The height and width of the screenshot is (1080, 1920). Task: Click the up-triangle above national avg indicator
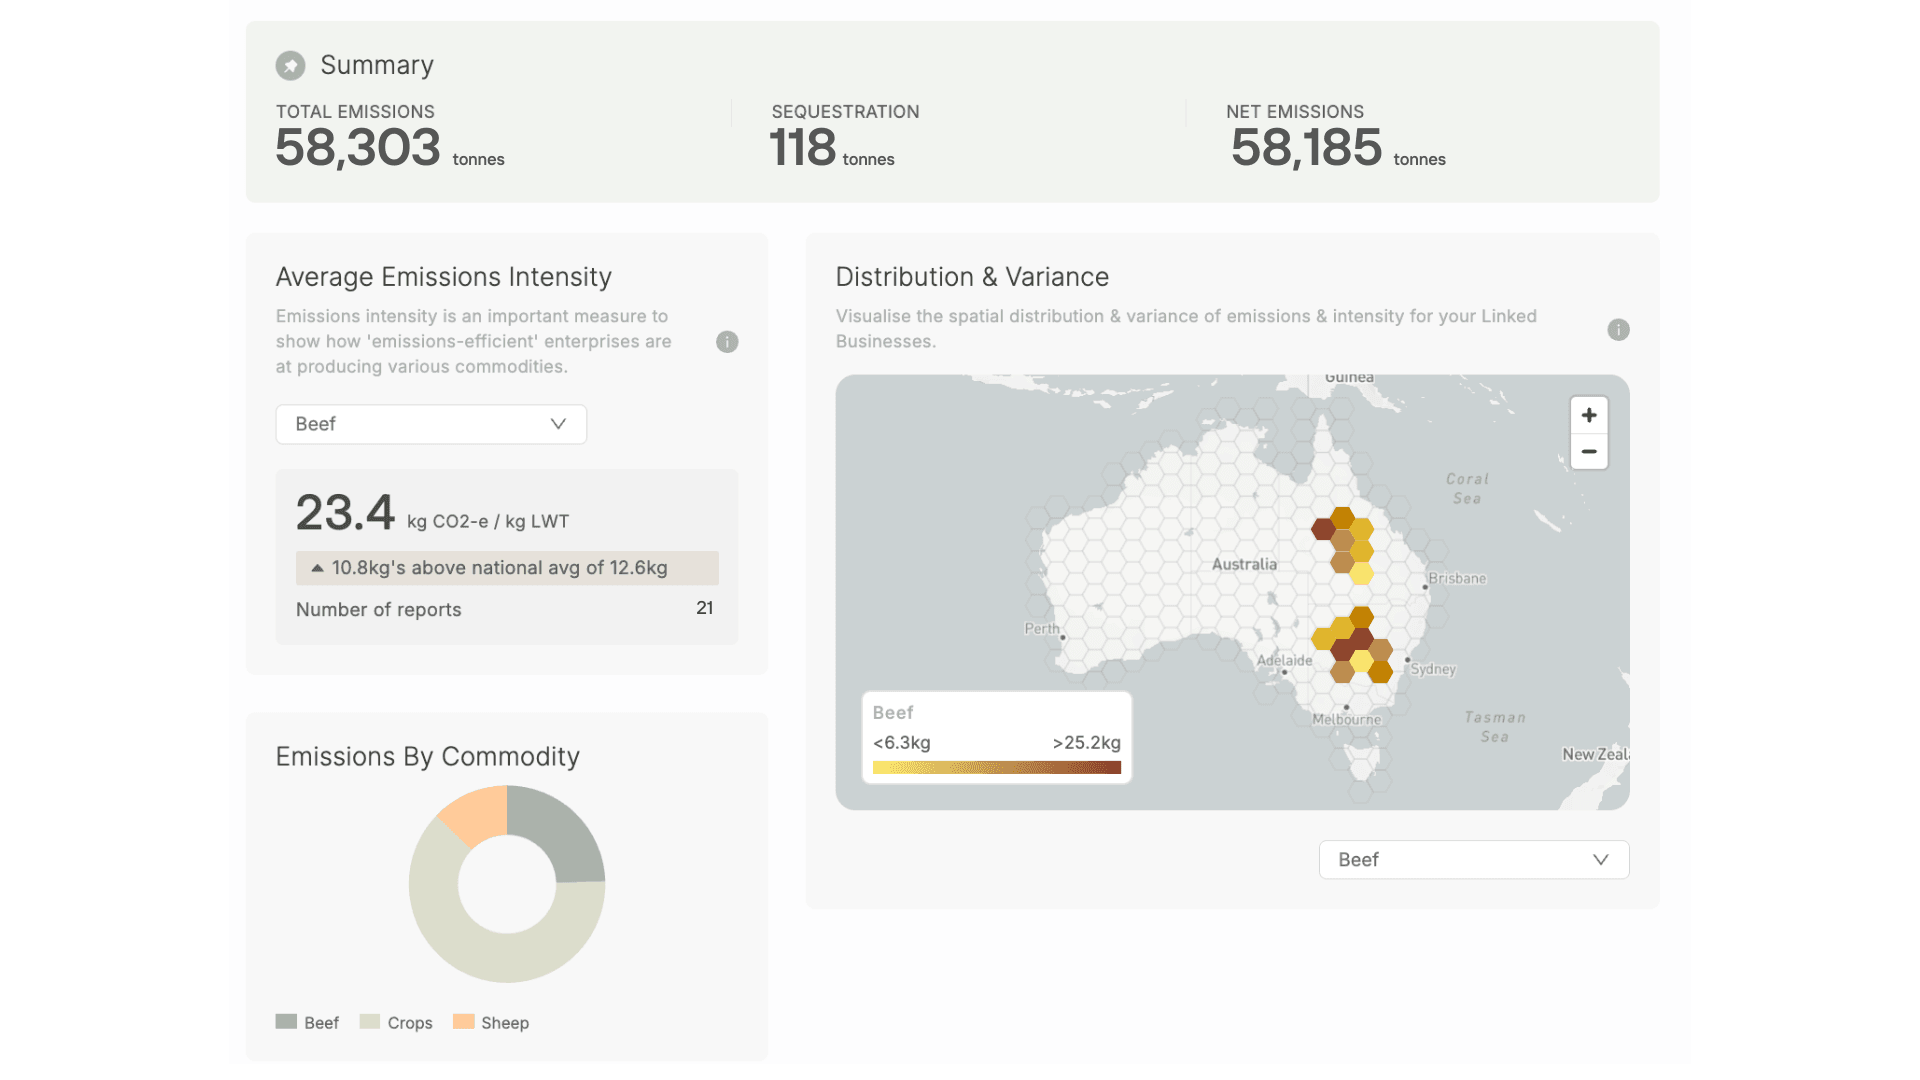tap(317, 568)
